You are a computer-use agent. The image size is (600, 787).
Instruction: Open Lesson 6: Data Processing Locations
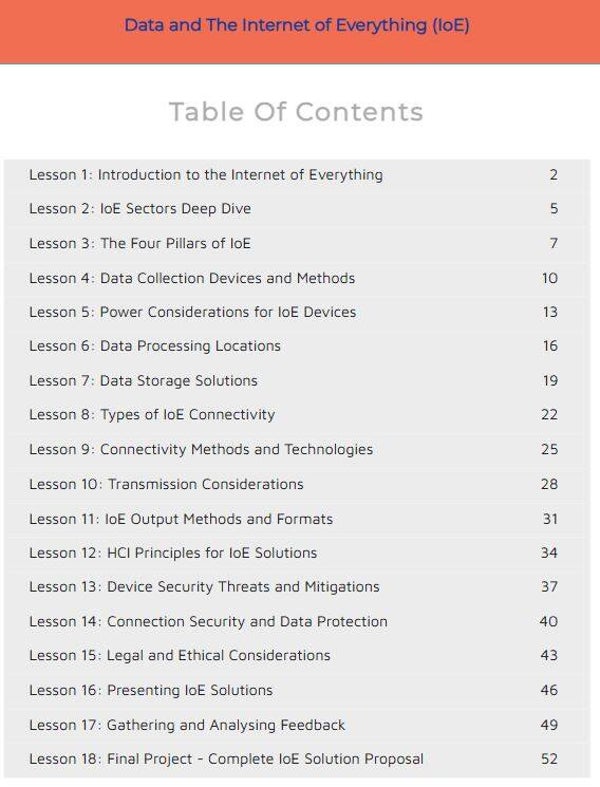(155, 346)
